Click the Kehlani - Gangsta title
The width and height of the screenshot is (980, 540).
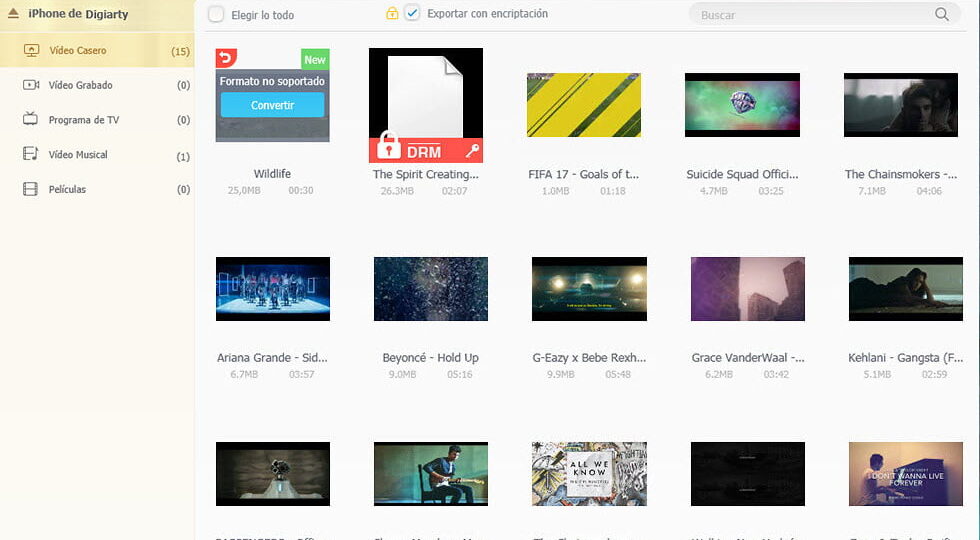point(906,358)
